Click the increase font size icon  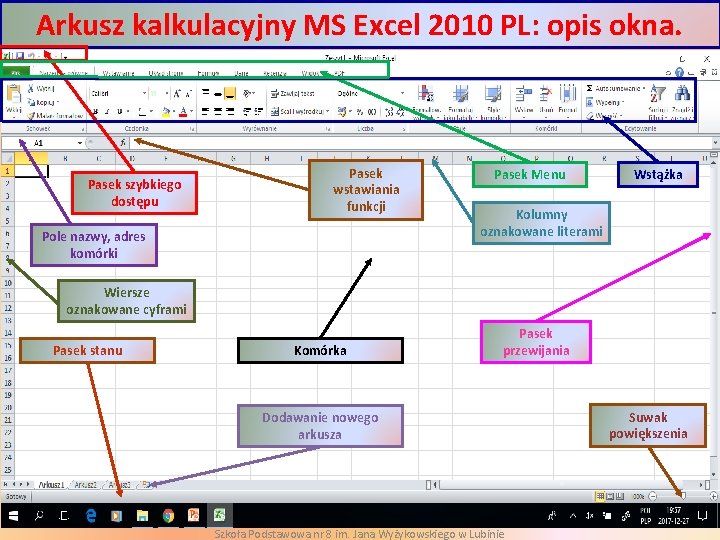click(x=177, y=94)
